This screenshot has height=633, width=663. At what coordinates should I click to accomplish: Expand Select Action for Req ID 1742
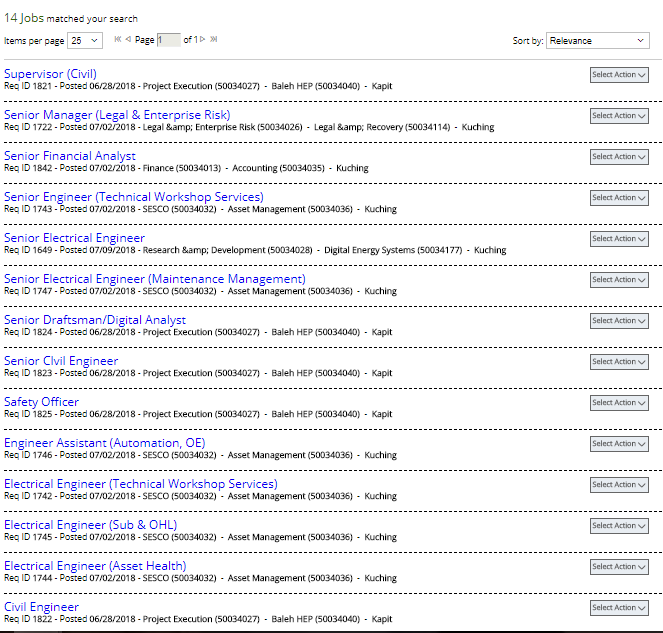click(x=619, y=485)
